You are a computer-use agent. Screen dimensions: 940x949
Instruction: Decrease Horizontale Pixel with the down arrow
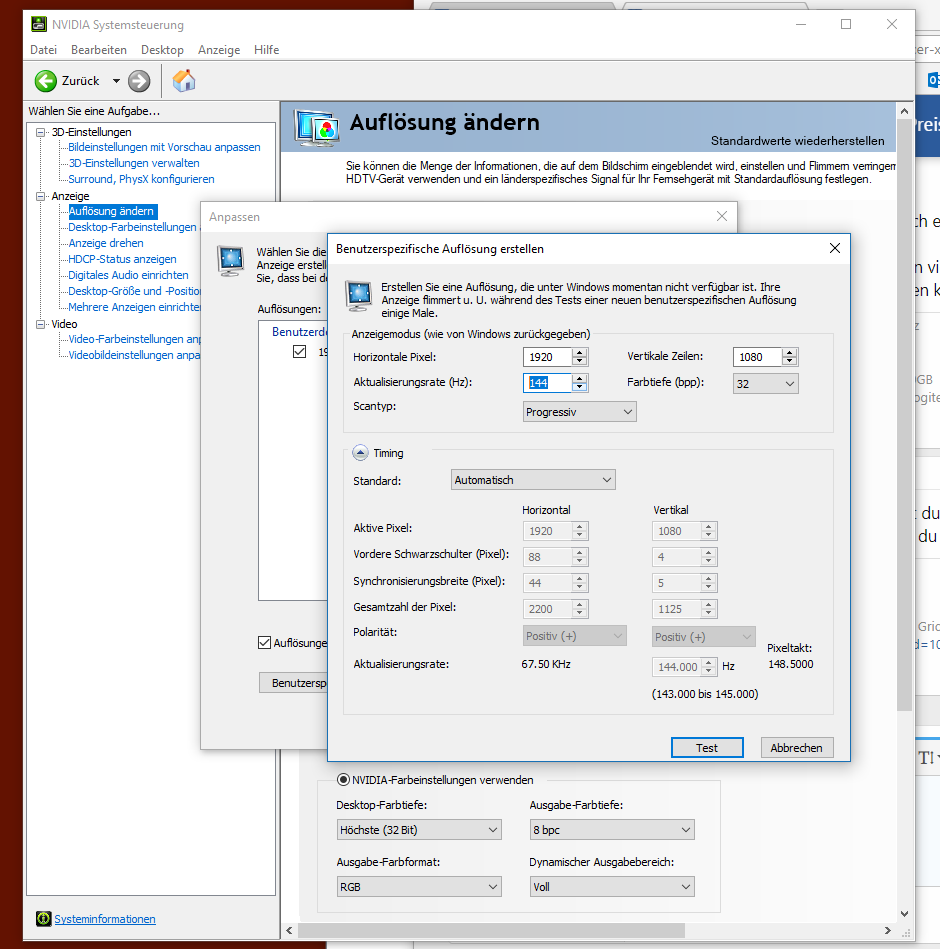(579, 361)
